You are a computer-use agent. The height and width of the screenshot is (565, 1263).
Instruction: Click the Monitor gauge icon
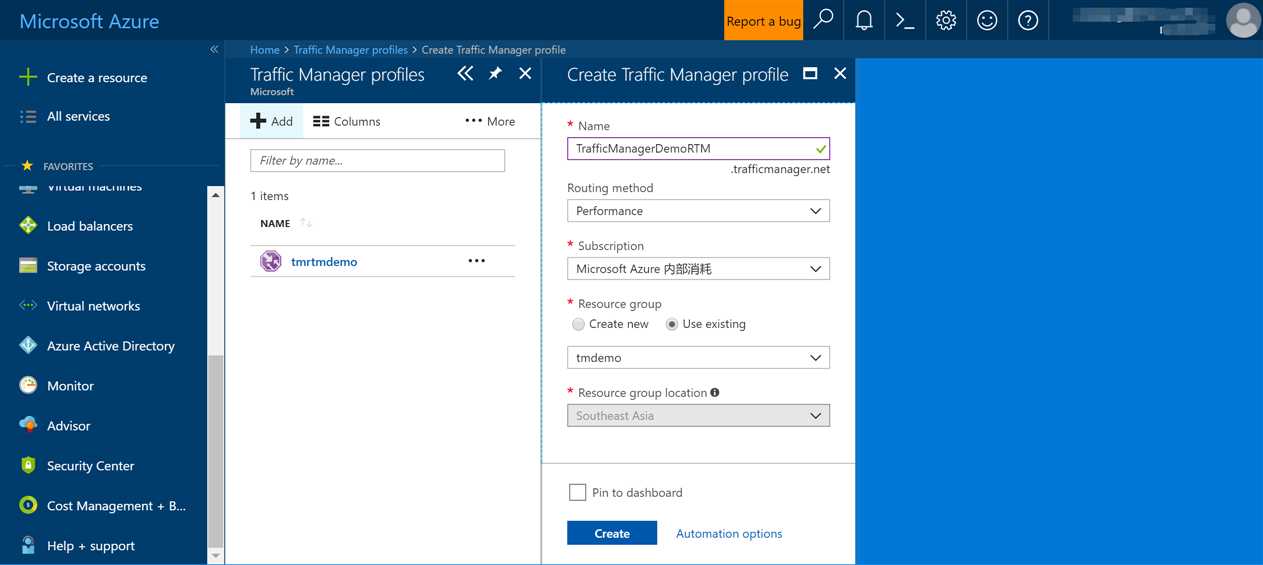pyautogui.click(x=28, y=386)
